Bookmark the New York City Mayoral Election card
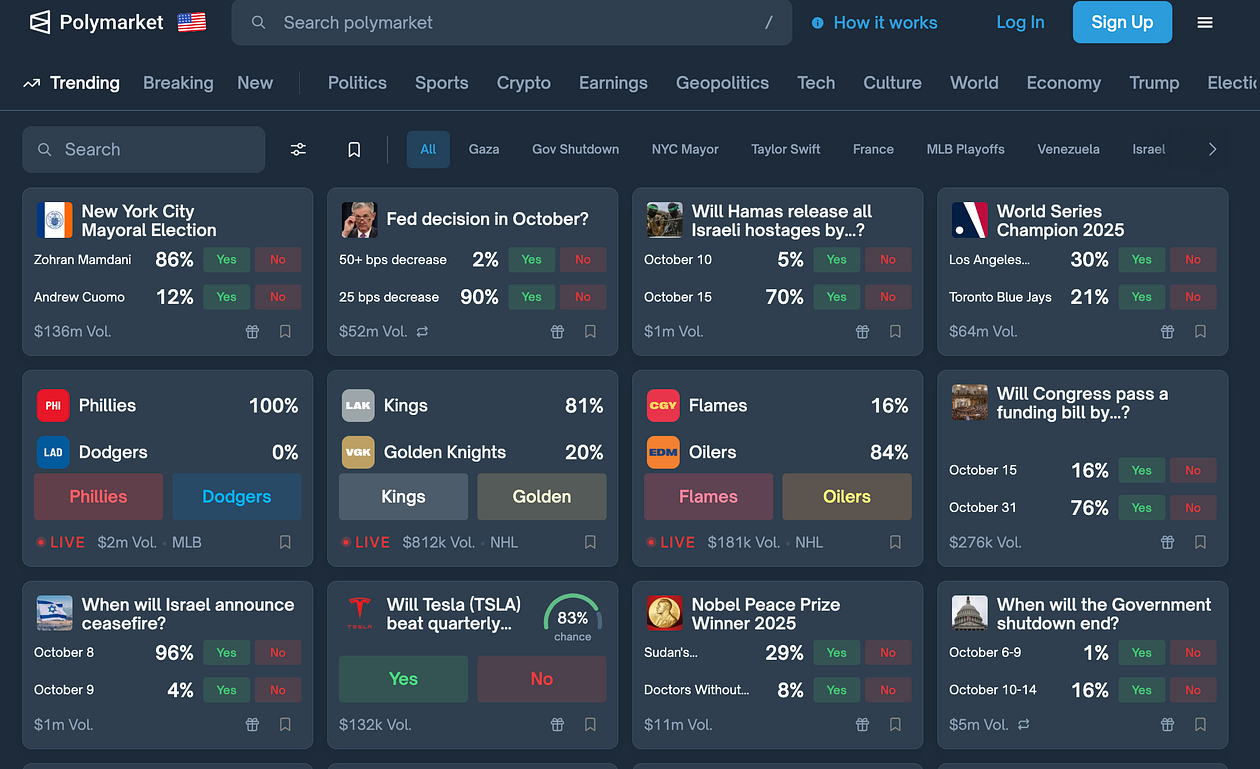This screenshot has width=1260, height=769. tap(285, 331)
